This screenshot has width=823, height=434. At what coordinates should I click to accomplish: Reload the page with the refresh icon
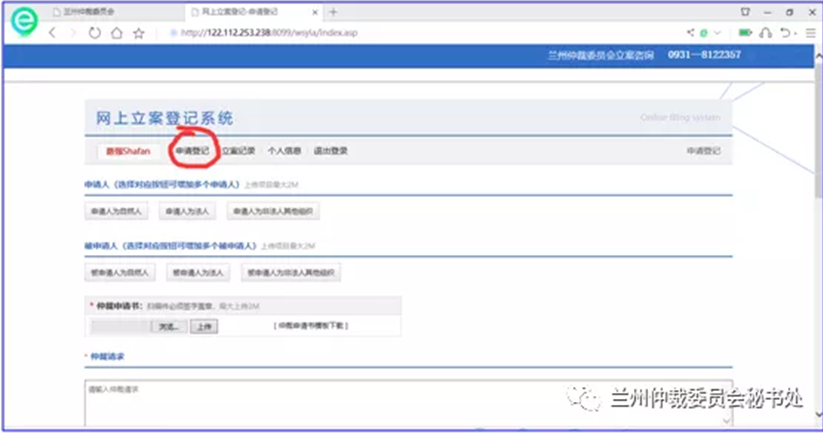point(94,33)
